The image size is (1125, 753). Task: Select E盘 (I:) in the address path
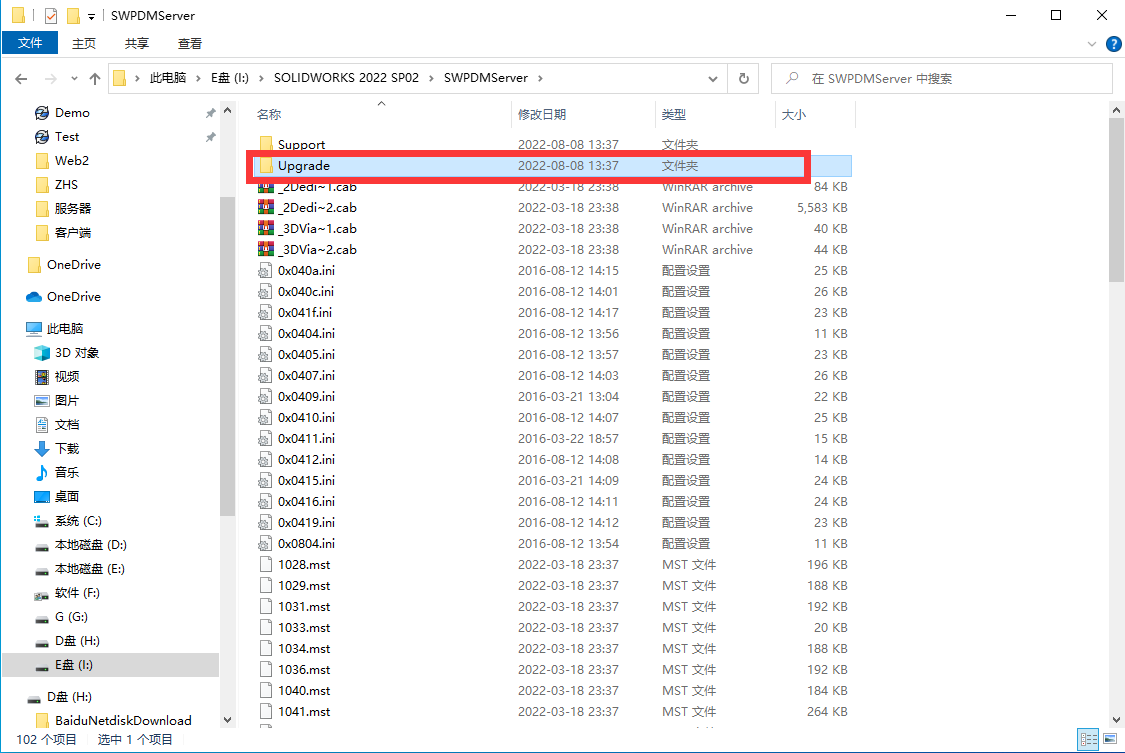pos(230,77)
